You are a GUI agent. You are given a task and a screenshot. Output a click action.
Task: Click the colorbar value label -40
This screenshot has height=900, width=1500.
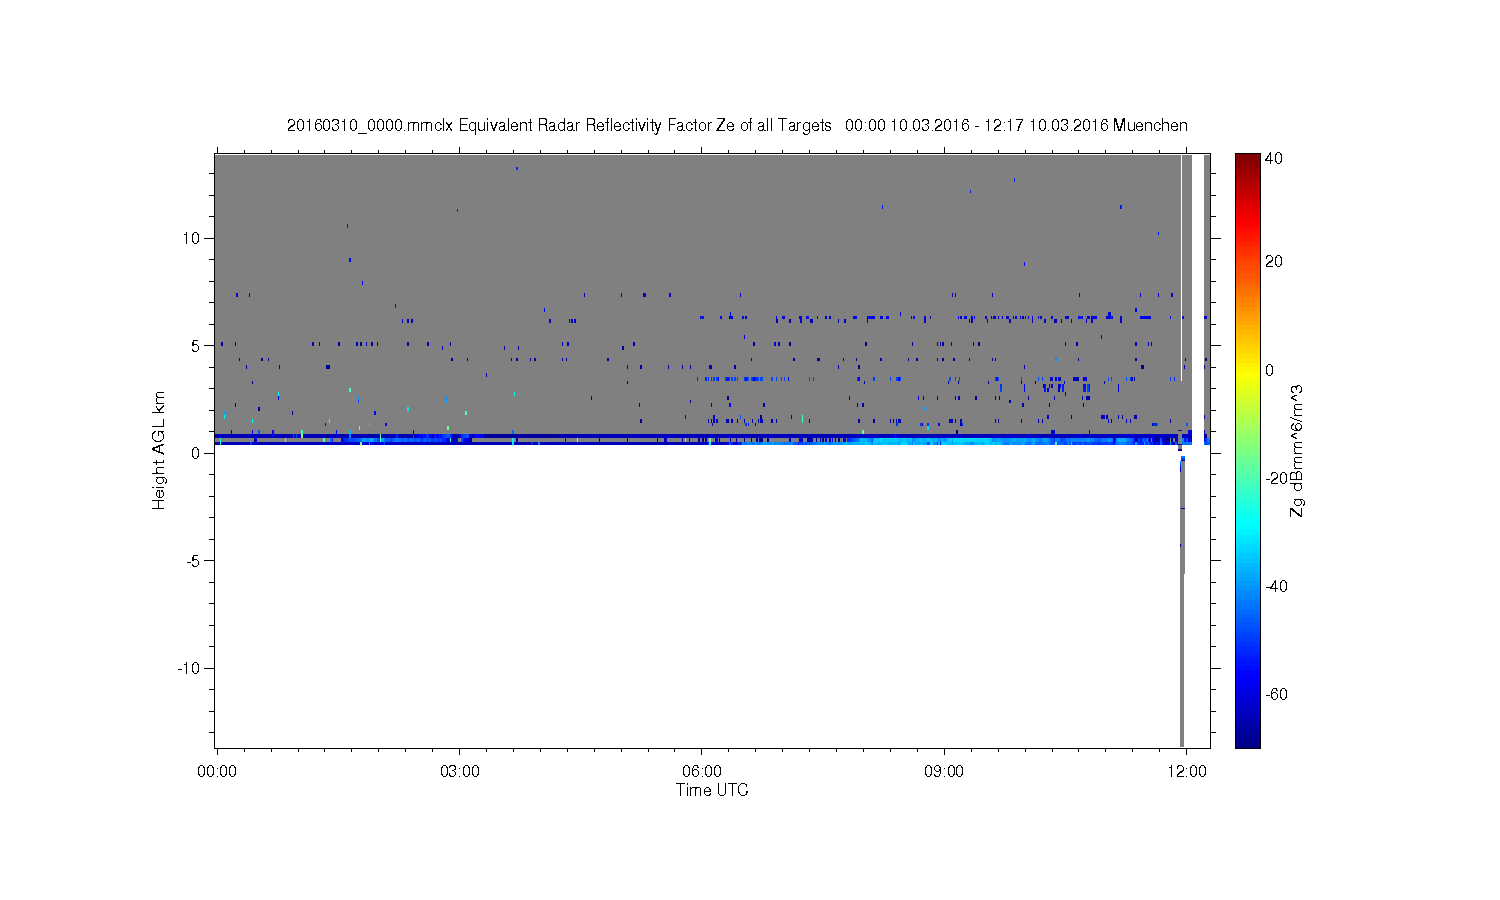1276,586
